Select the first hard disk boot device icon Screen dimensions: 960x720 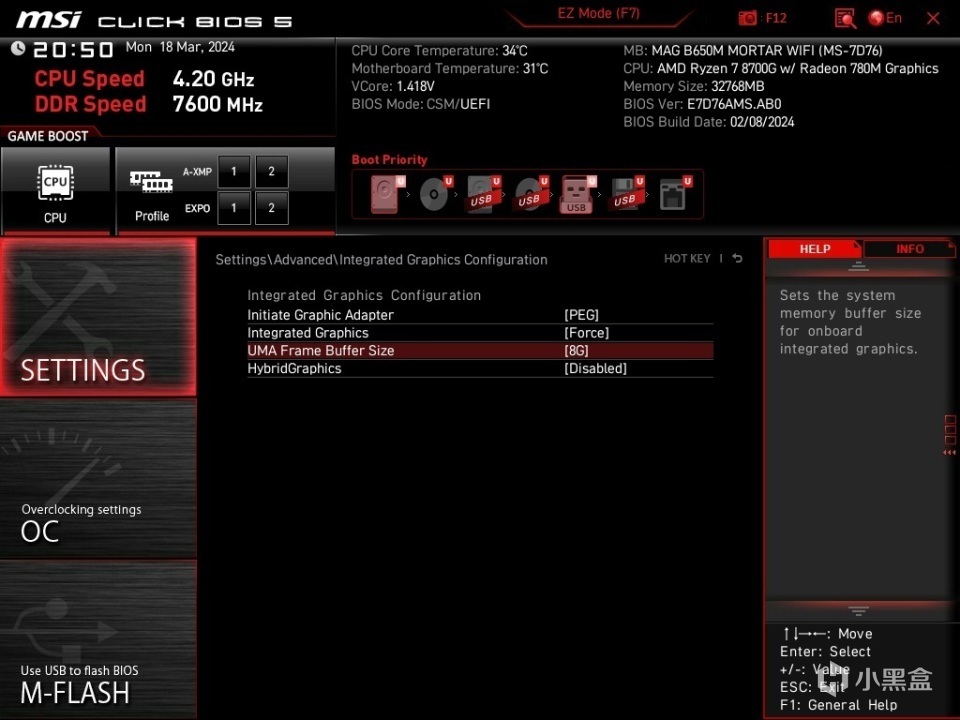388,194
